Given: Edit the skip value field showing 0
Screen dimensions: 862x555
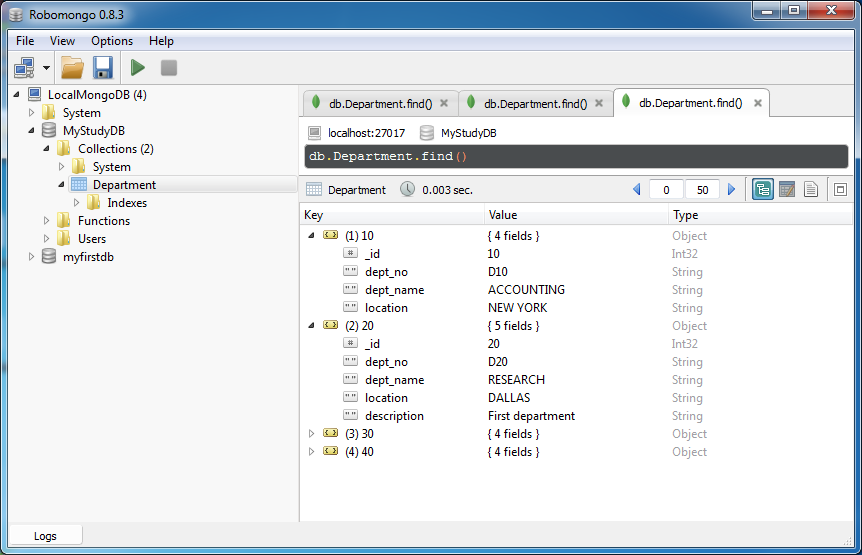Looking at the screenshot, I should point(666,190).
